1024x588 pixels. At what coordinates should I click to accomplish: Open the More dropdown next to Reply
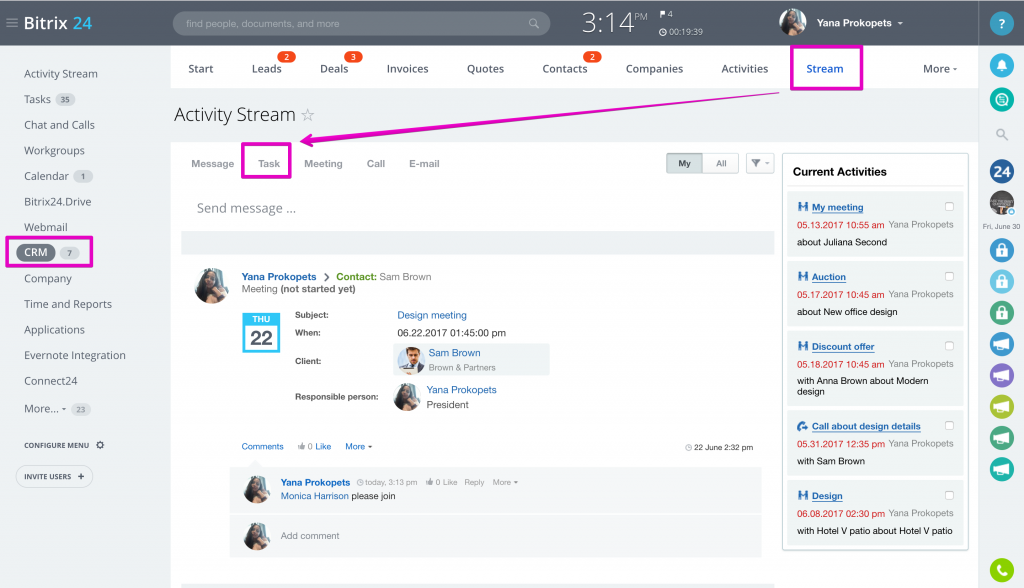point(505,482)
